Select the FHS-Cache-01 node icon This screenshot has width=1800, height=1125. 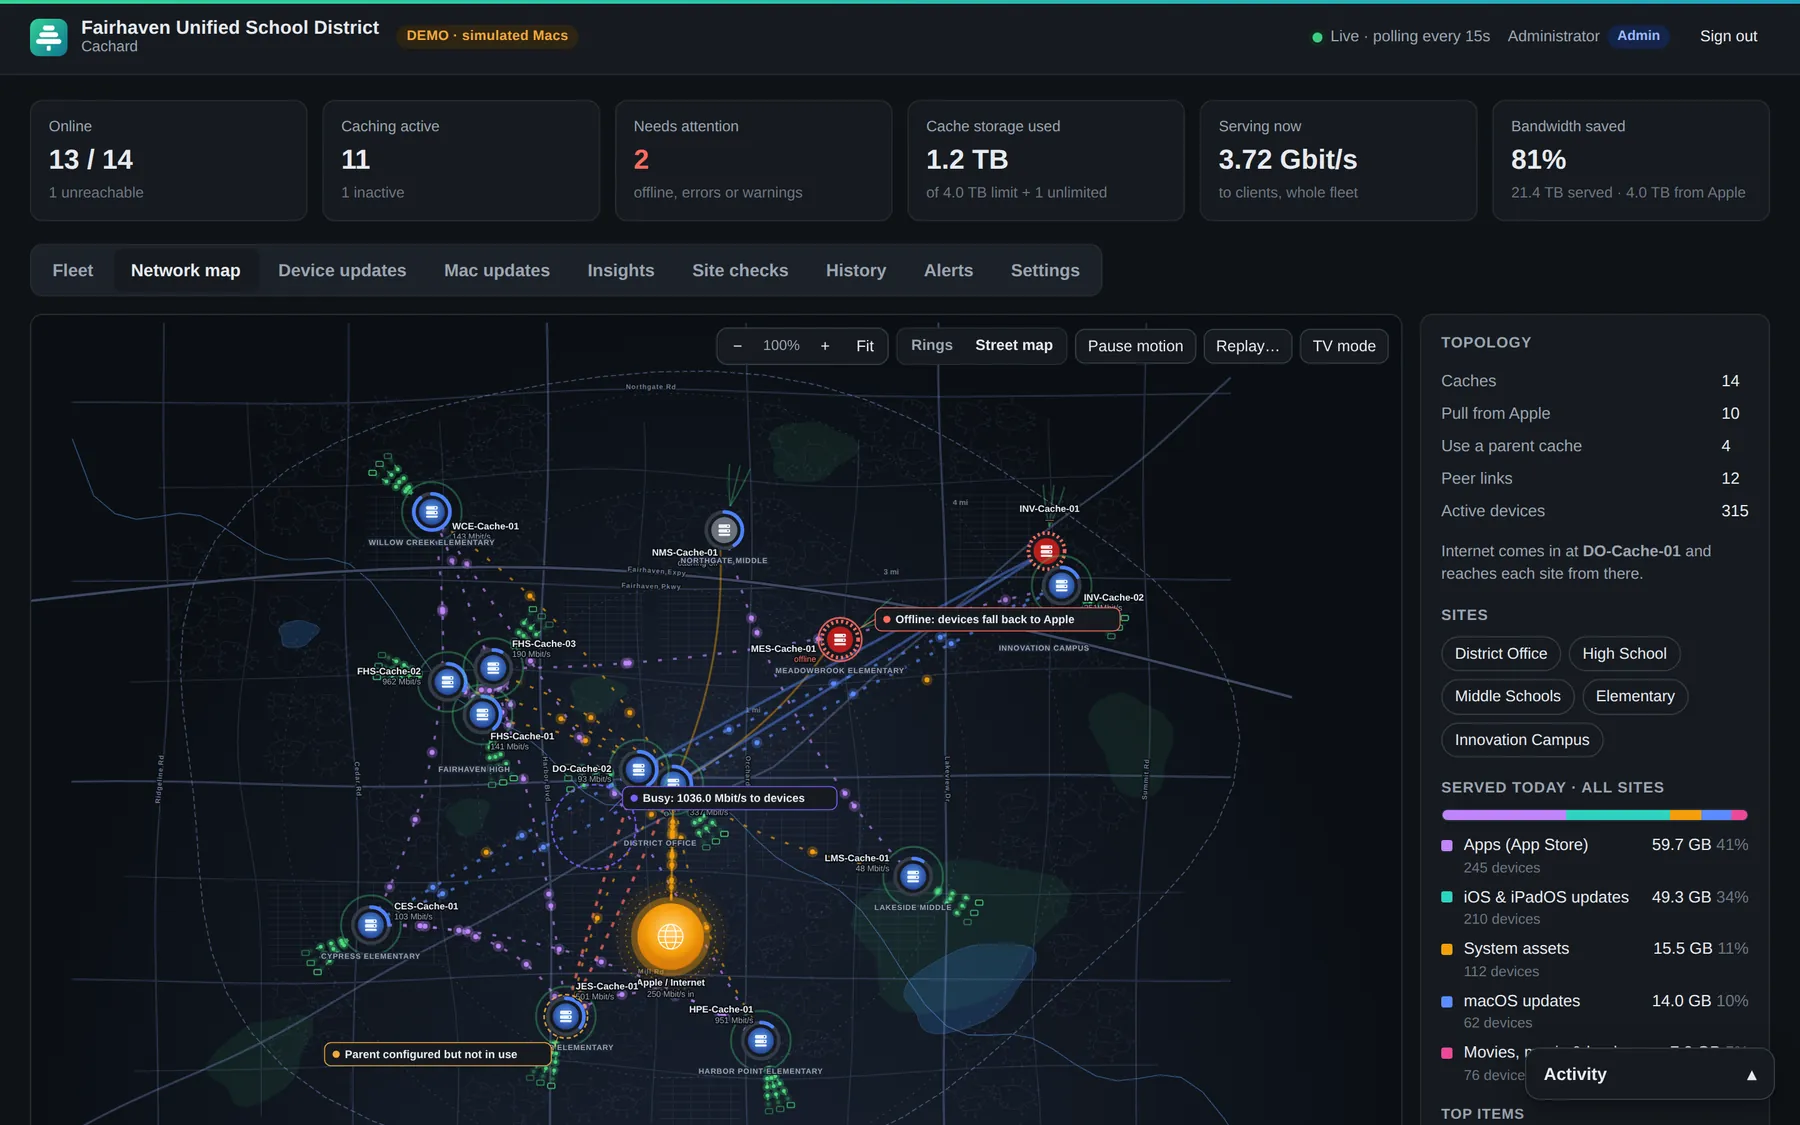click(482, 714)
